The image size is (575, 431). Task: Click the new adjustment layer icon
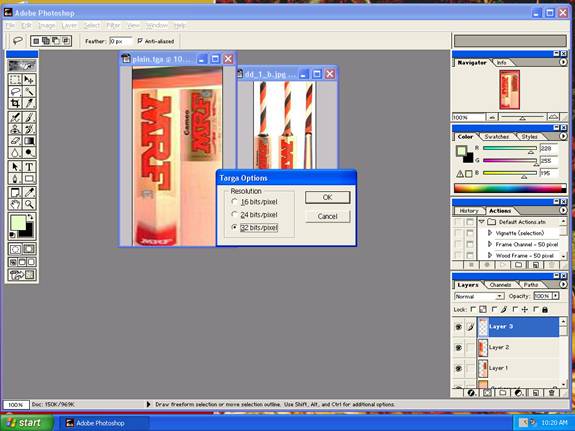(x=519, y=393)
